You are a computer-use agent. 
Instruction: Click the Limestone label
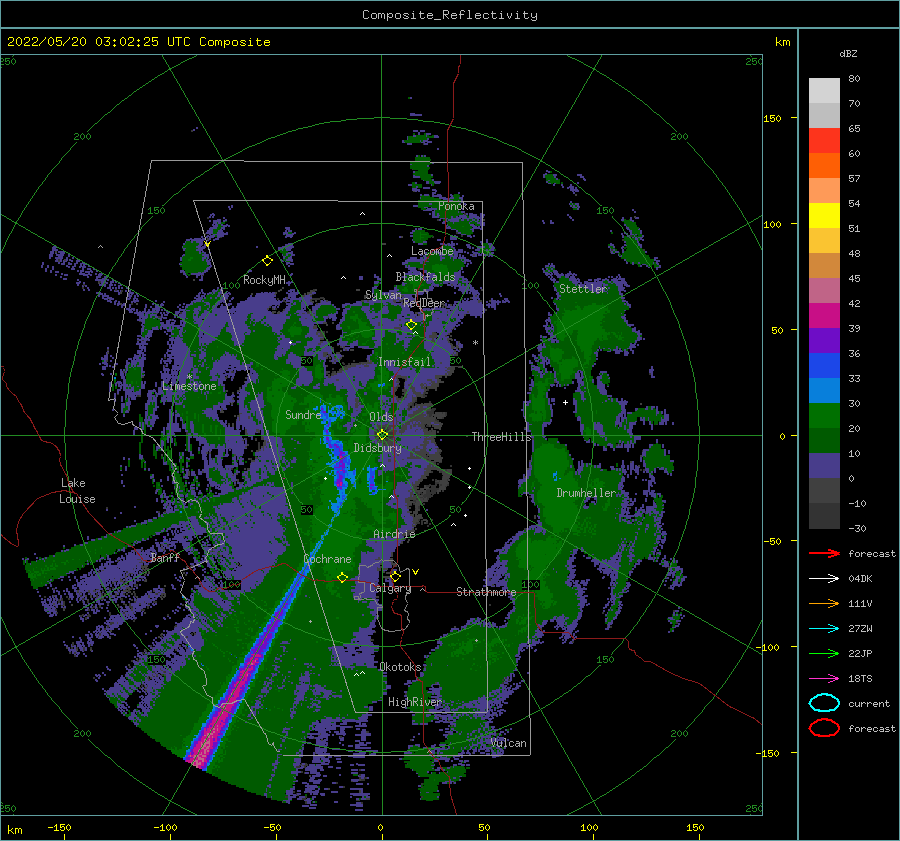[x=189, y=386]
